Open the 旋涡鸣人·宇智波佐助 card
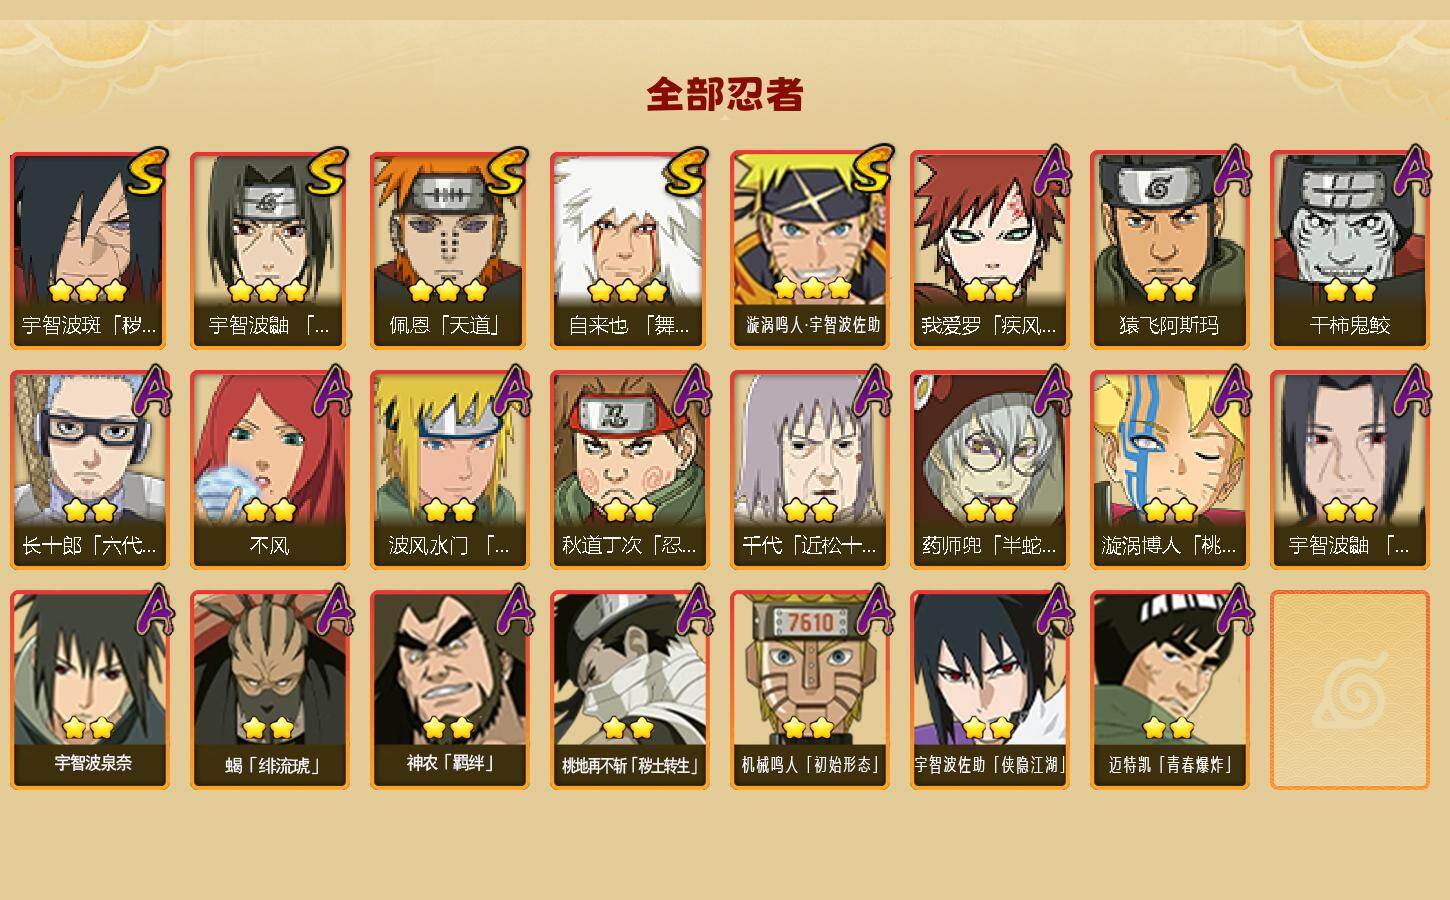Screen dimensions: 1450x900 point(809,250)
